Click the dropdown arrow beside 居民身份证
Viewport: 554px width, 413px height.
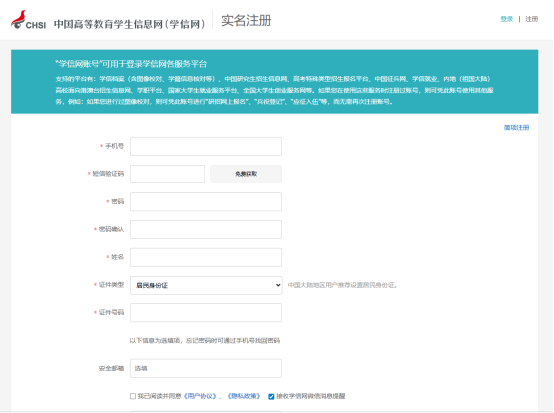pos(278,285)
